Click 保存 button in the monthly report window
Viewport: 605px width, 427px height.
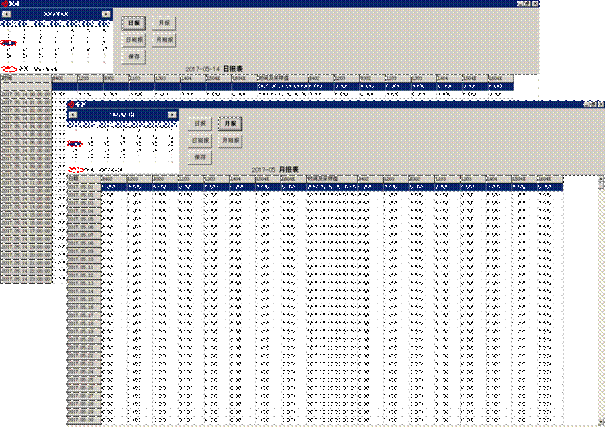(201, 157)
